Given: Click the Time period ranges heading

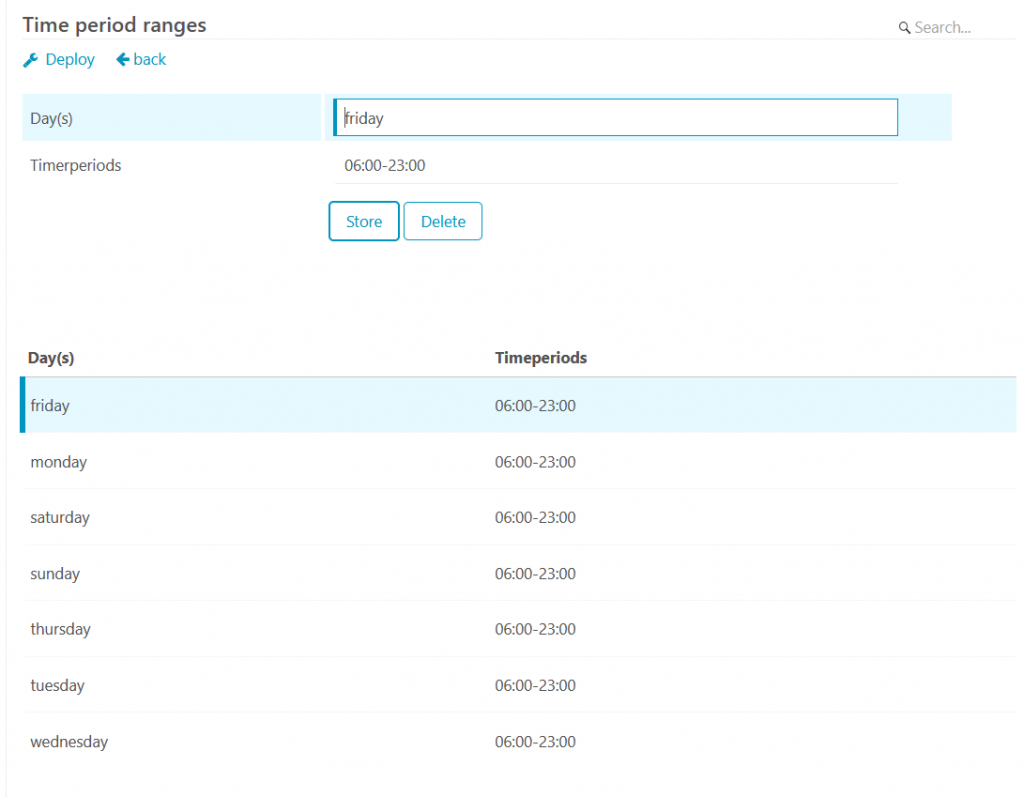Looking at the screenshot, I should pos(114,25).
